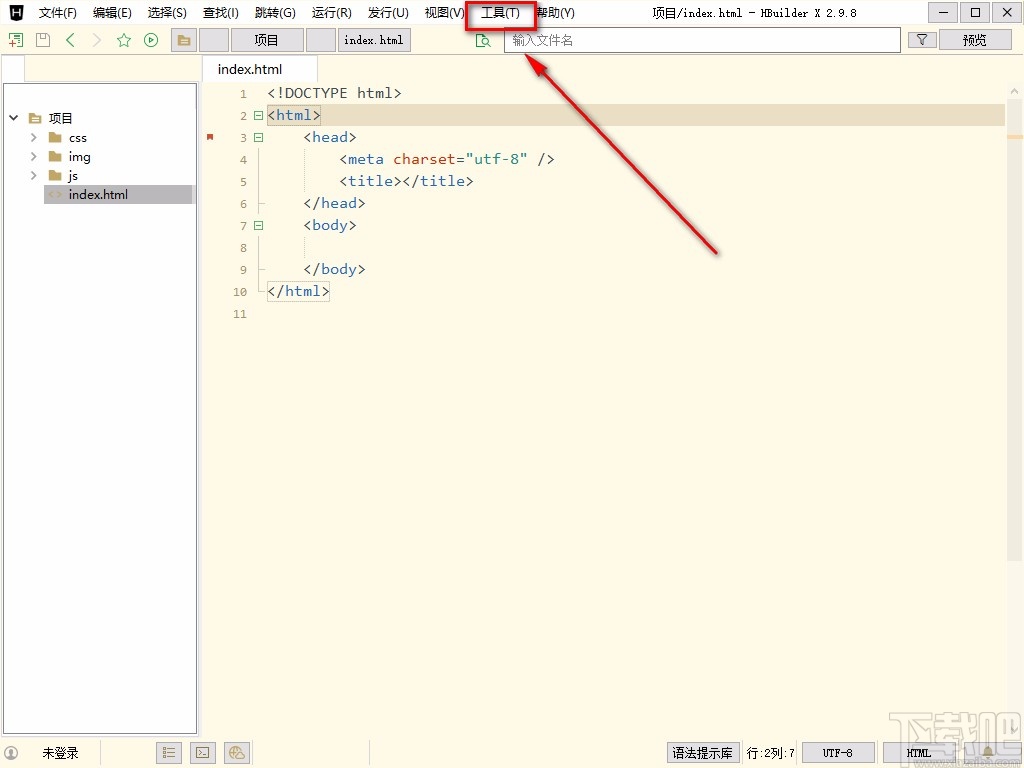Focus the 输入文件名 search field
This screenshot has width=1024, height=768.
(x=702, y=40)
